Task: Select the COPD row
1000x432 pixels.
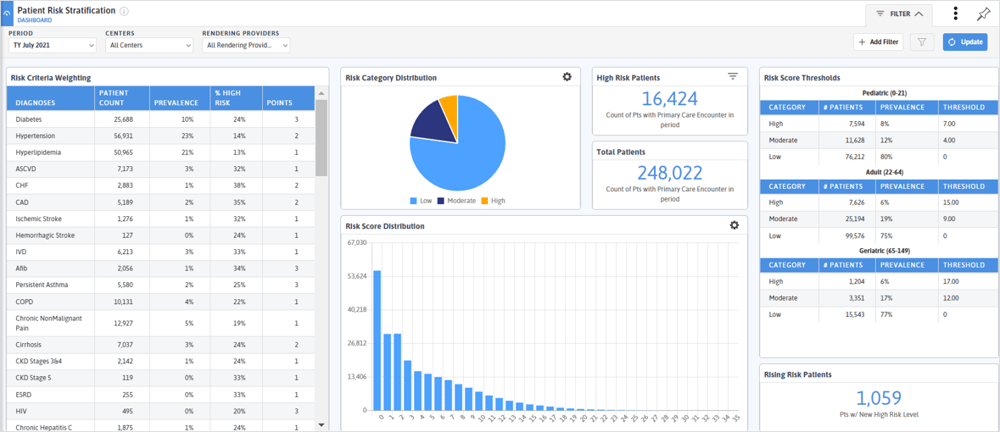Action: pos(161,302)
